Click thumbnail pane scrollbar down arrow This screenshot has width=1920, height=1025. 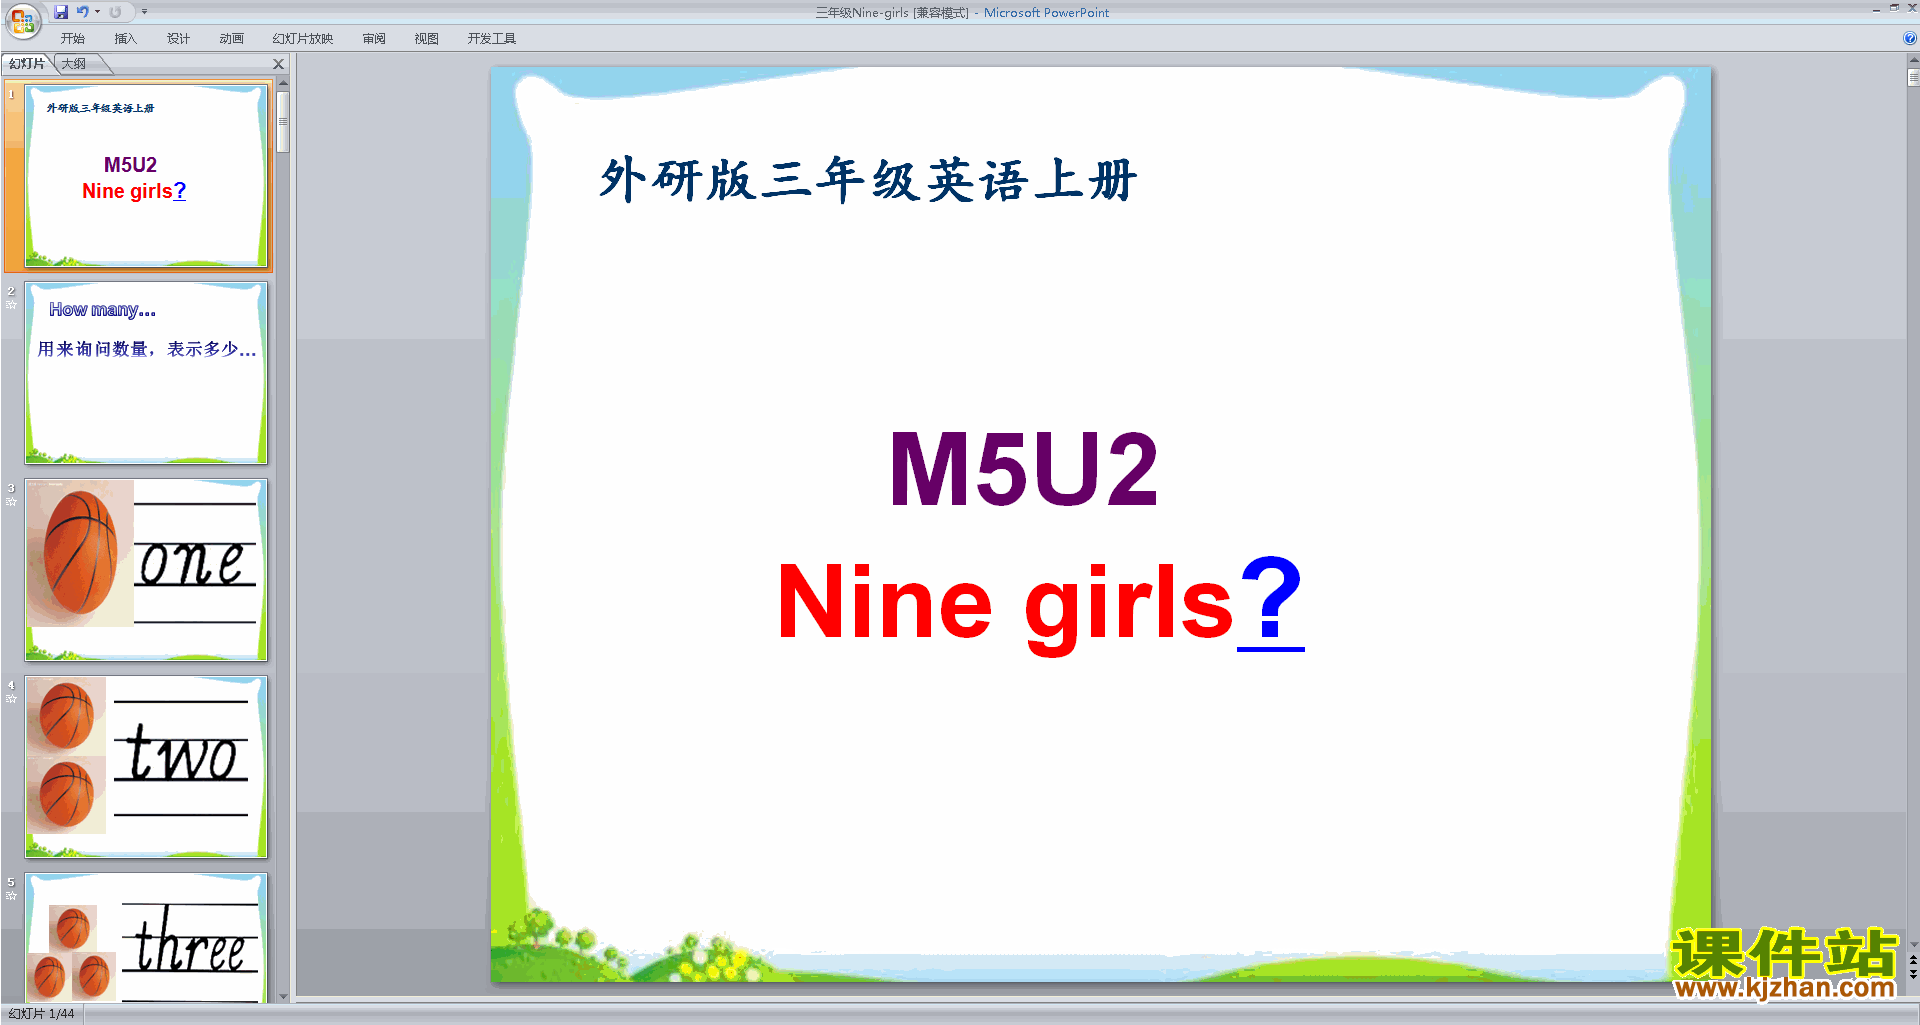click(283, 996)
